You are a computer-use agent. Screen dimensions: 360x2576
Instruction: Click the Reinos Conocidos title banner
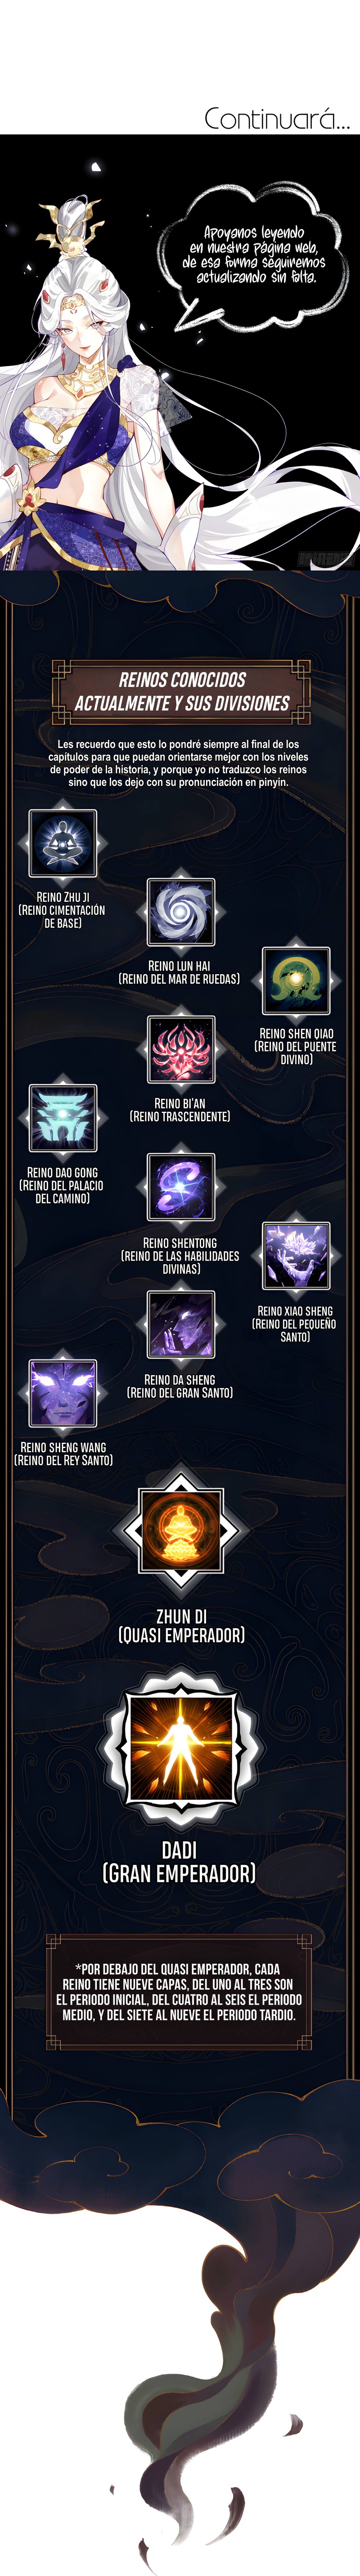tap(181, 691)
